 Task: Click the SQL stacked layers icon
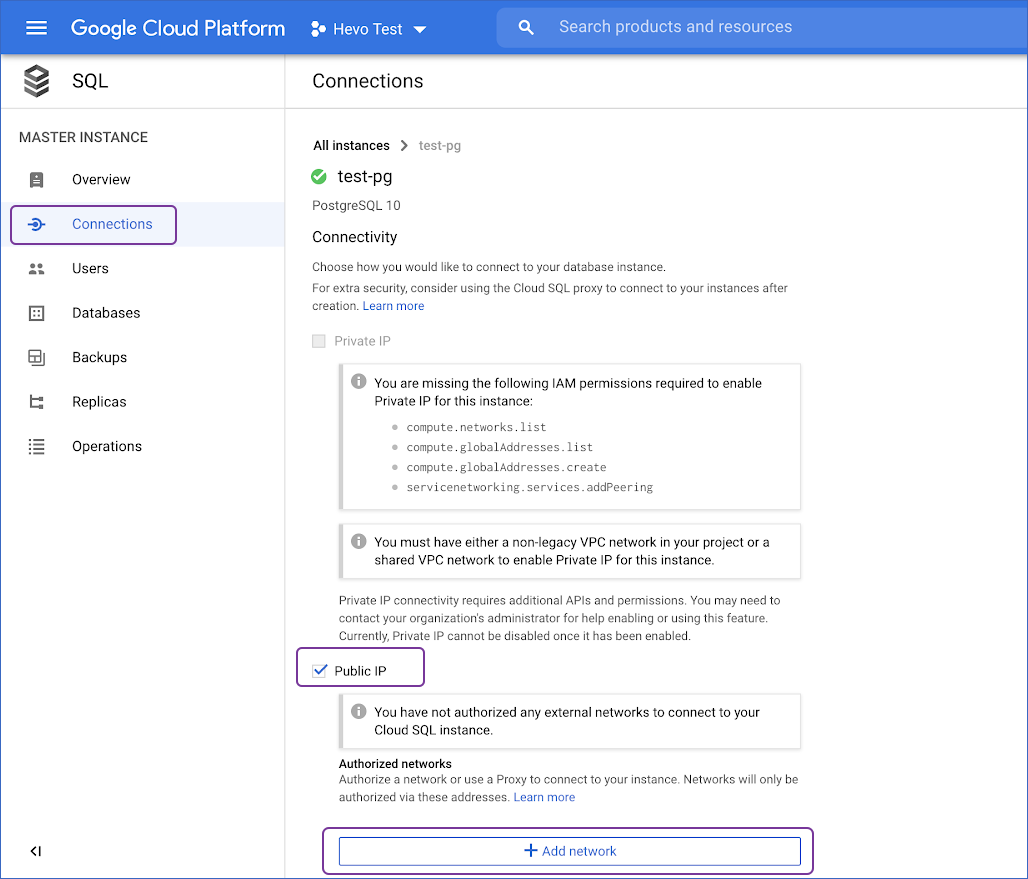pyautogui.click(x=37, y=81)
